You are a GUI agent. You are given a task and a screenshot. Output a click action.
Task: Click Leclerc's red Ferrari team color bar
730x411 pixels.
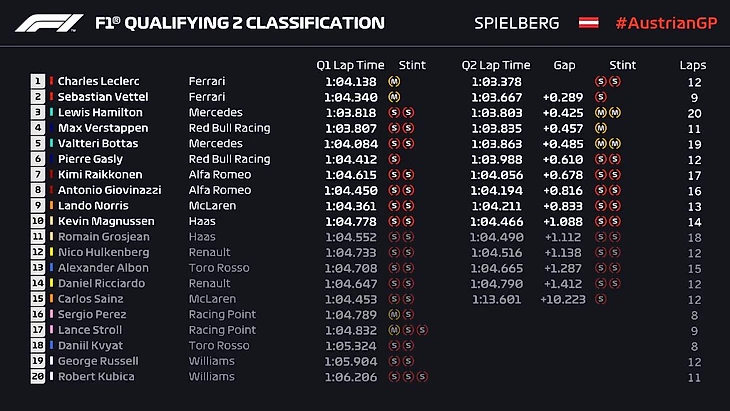(51, 81)
